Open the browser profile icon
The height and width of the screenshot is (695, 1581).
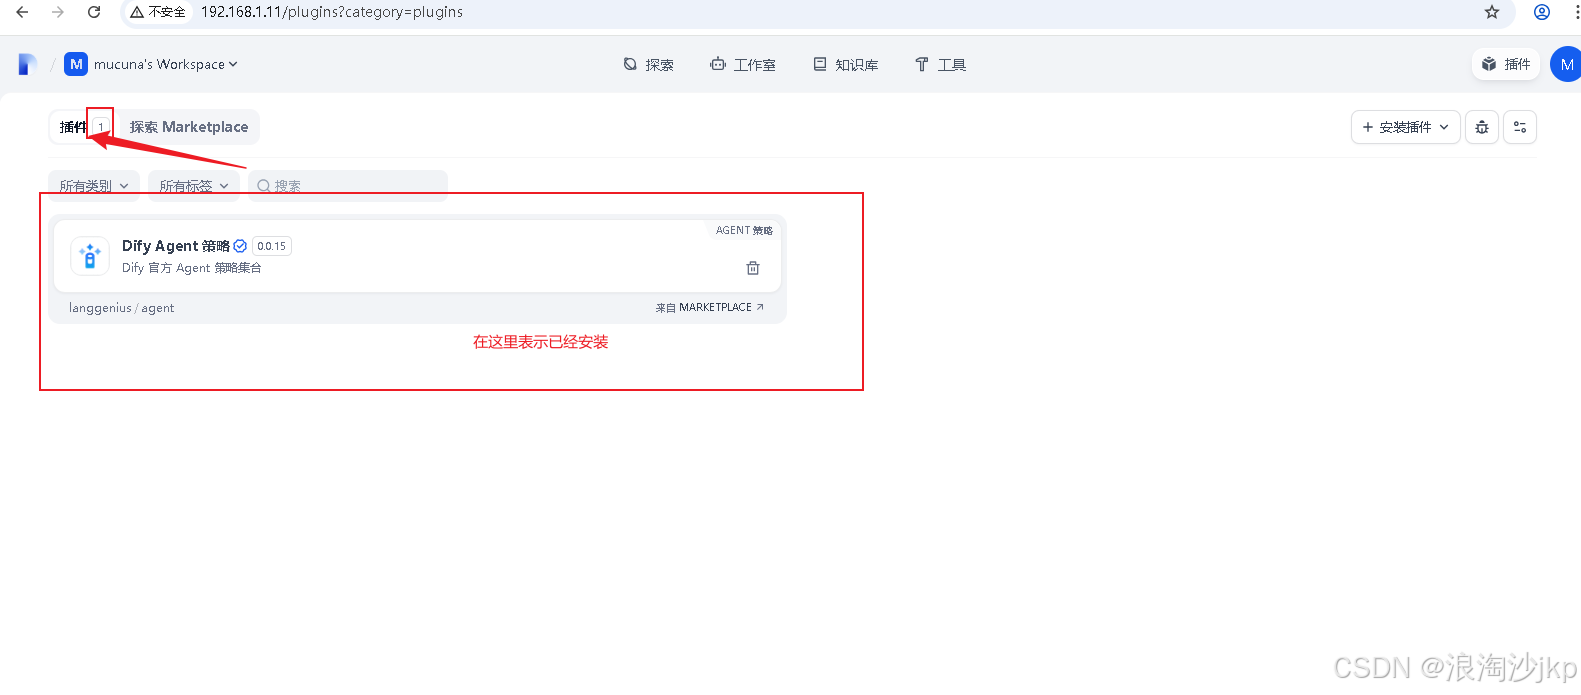(1542, 12)
